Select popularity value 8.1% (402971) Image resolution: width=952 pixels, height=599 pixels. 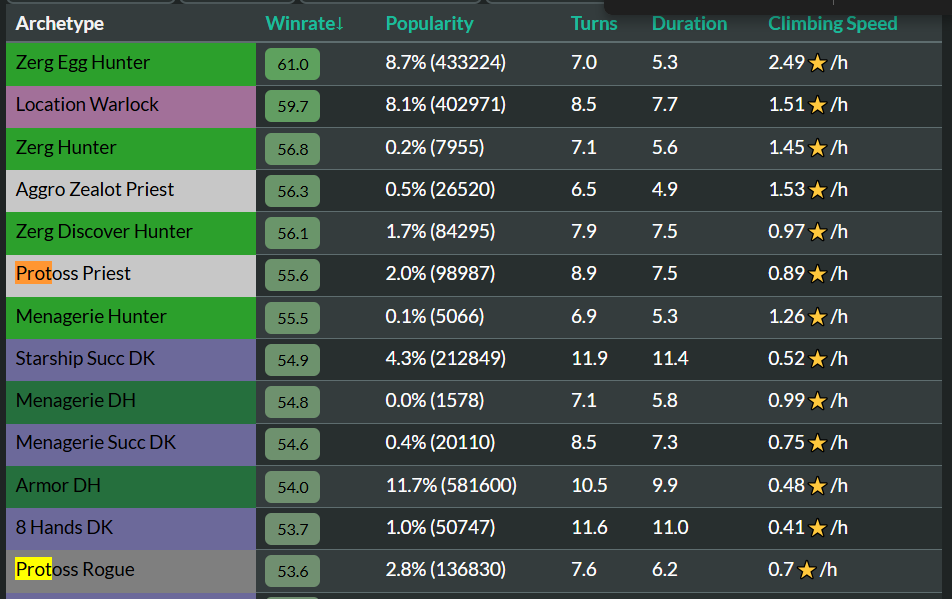[446, 104]
